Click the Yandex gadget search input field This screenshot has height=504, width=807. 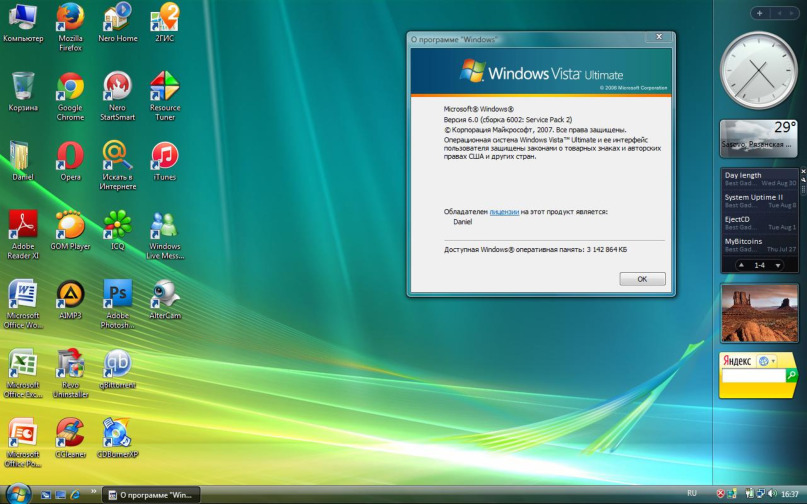(x=752, y=375)
